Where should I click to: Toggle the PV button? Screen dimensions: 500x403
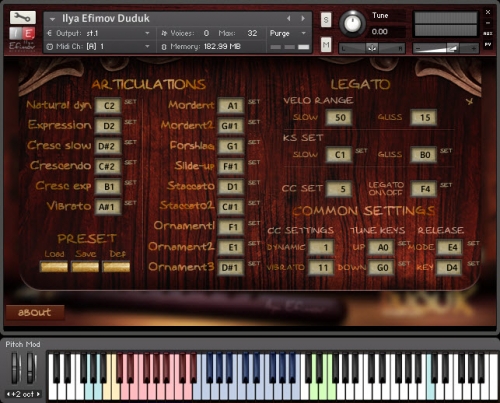point(488,44)
